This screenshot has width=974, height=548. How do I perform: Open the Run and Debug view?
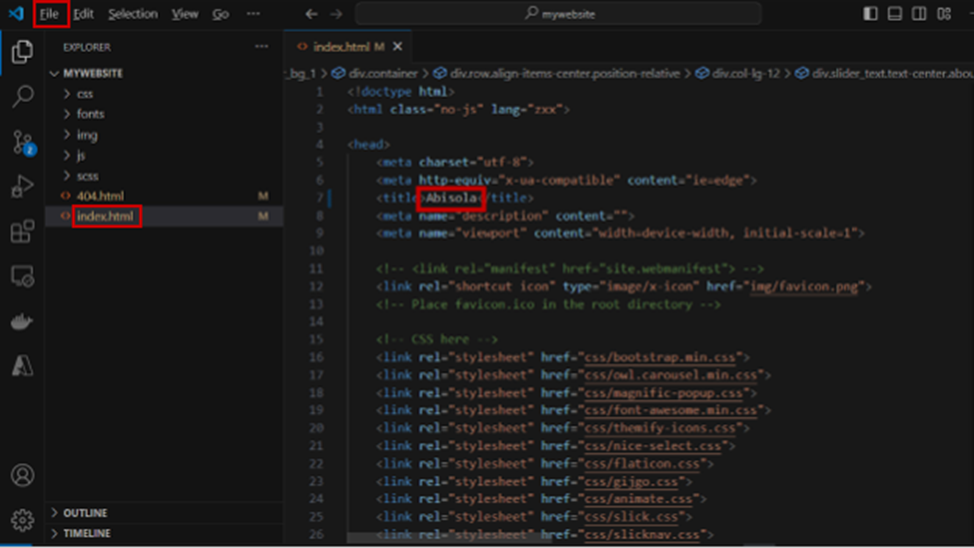click(22, 187)
